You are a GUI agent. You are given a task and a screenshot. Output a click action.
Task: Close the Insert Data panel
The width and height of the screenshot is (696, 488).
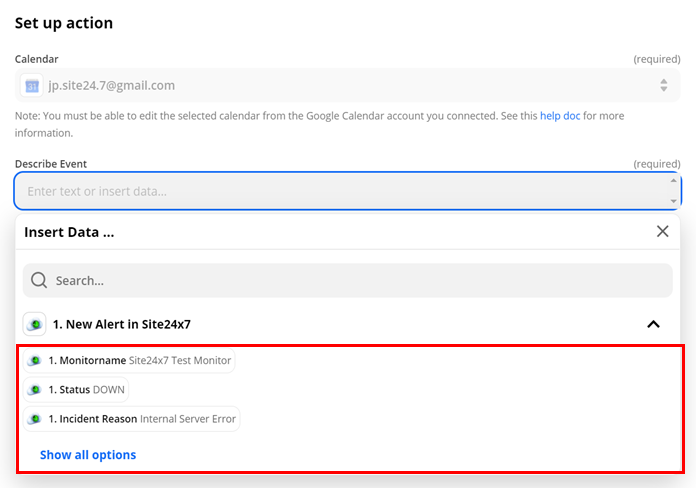[662, 231]
